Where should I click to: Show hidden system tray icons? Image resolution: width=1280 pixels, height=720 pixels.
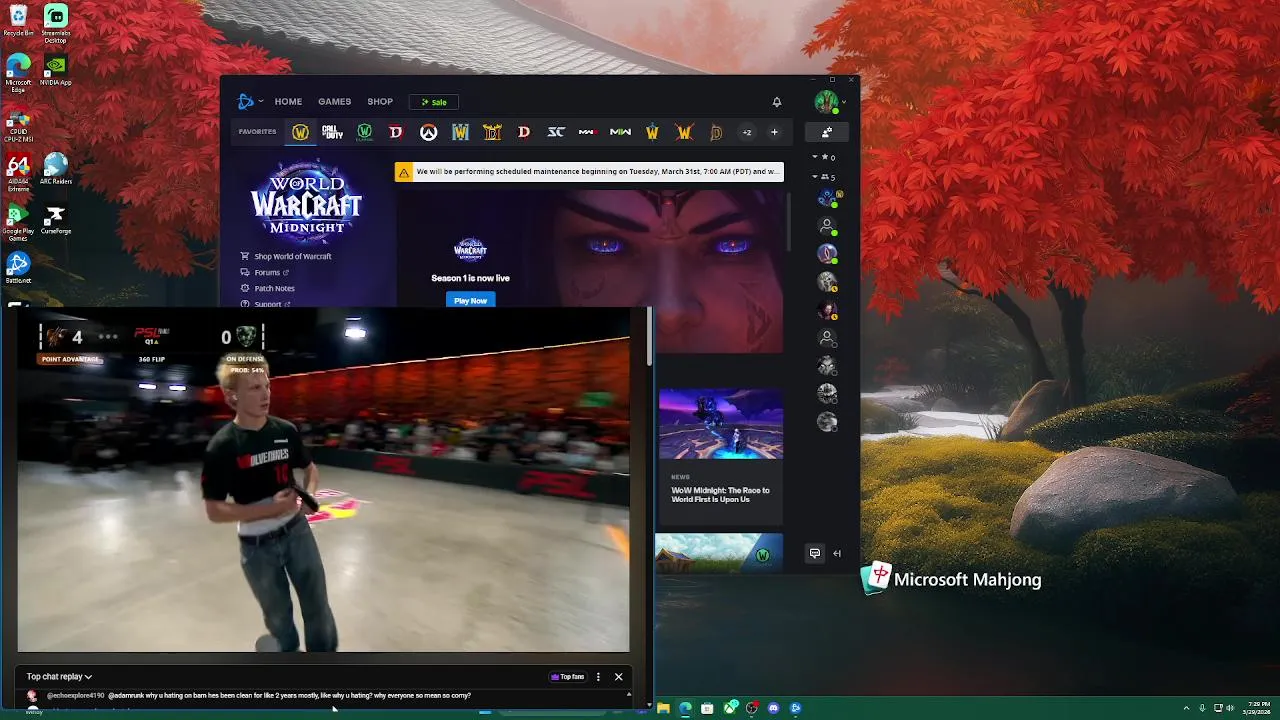1187,708
